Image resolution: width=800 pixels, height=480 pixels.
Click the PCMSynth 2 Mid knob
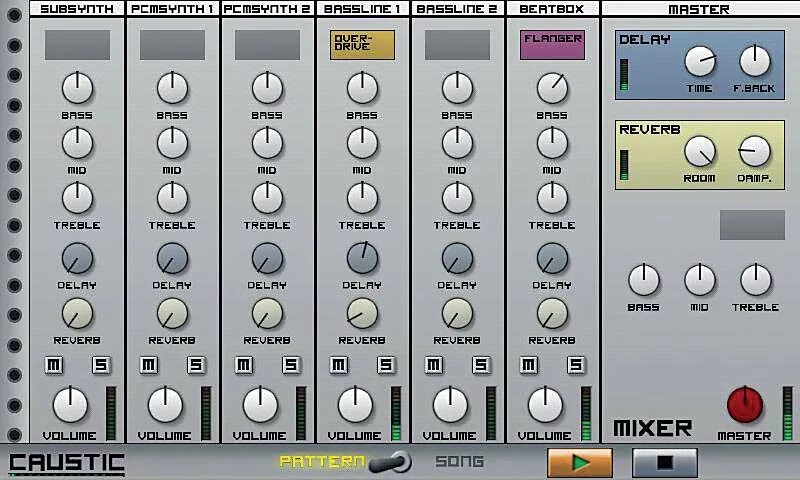click(267, 143)
